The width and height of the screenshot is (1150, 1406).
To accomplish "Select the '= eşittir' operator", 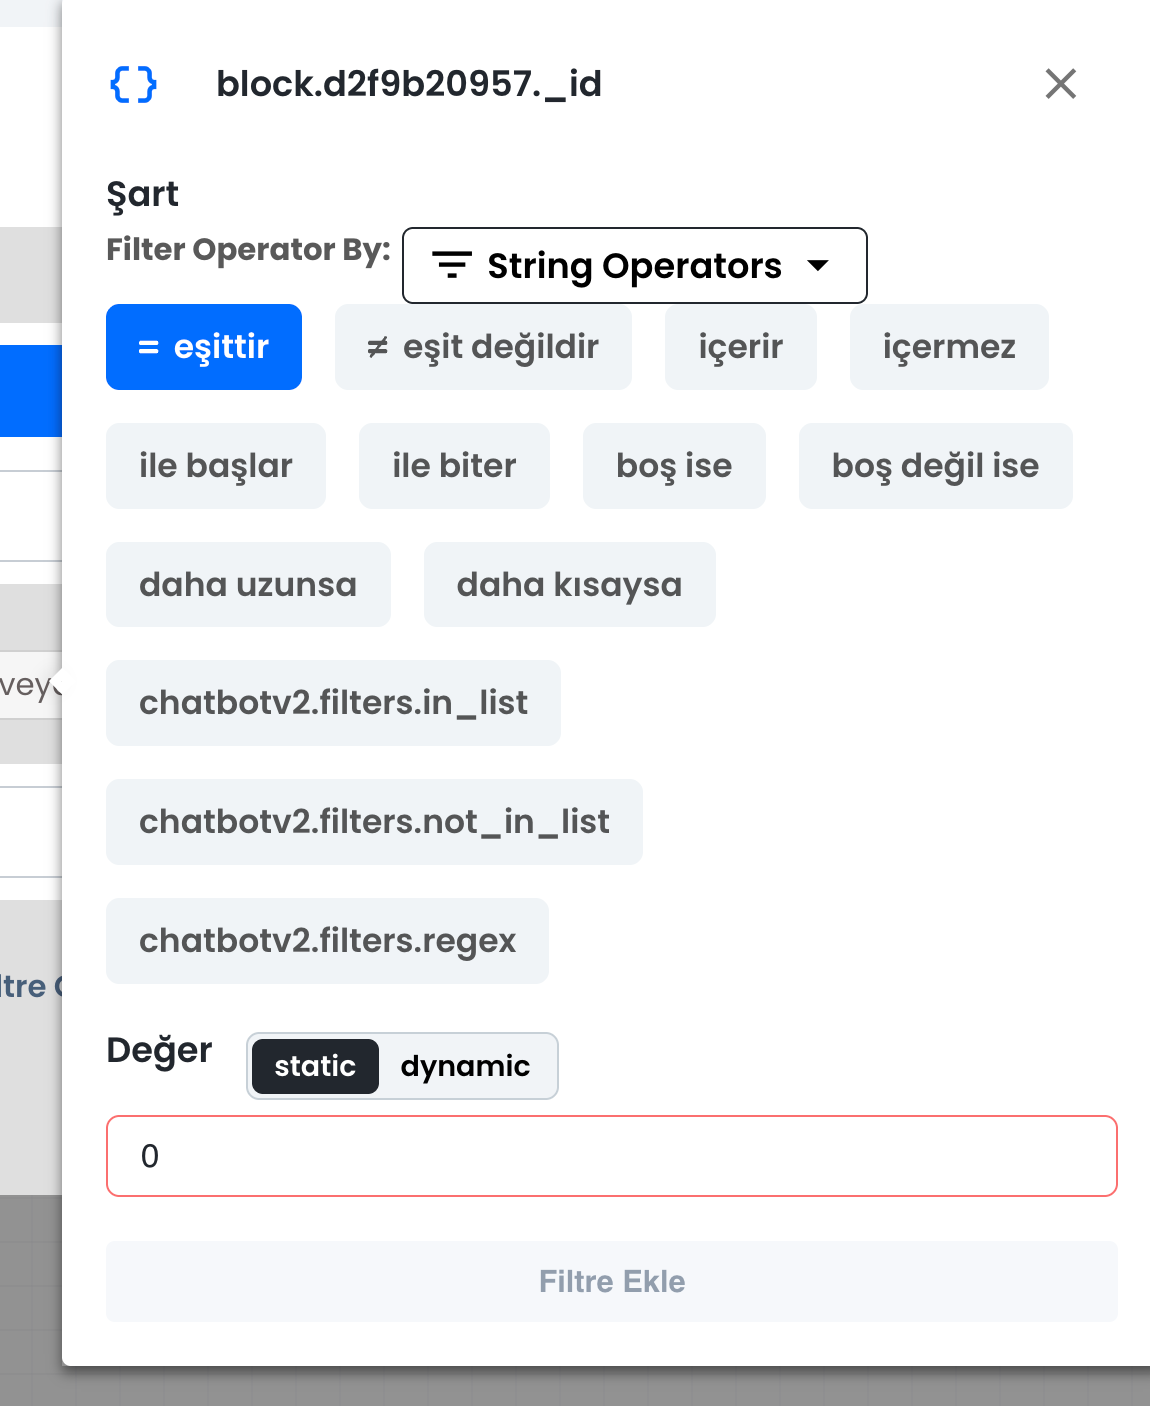I will [x=204, y=347].
